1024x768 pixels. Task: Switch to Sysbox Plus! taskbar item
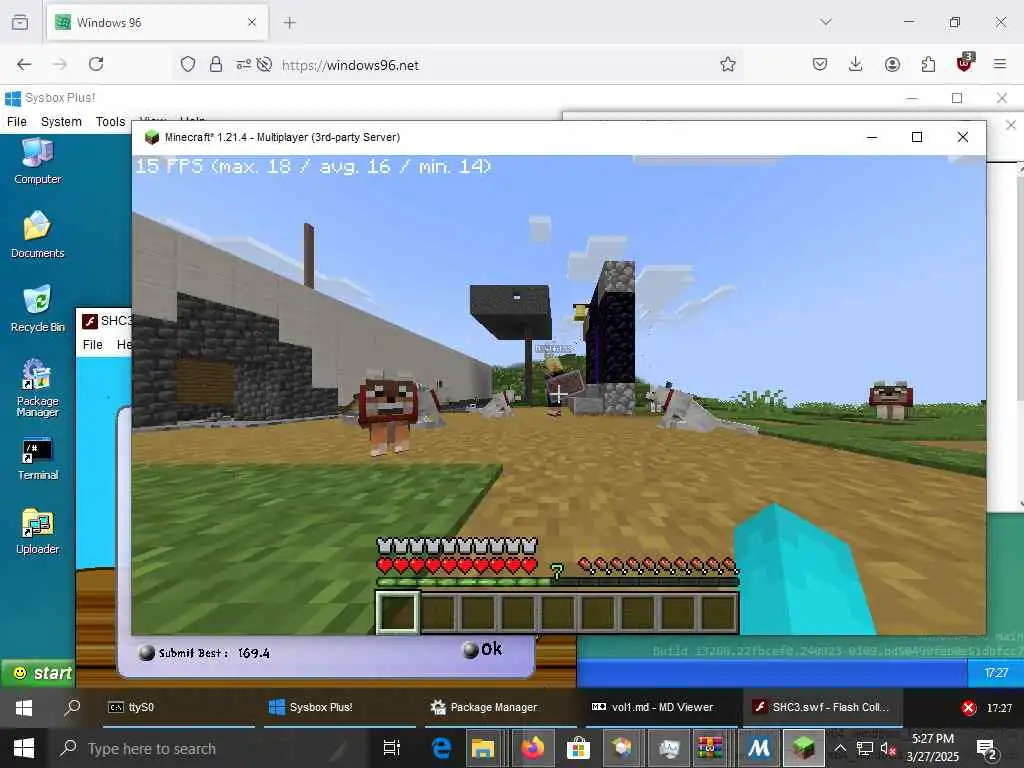(340, 707)
